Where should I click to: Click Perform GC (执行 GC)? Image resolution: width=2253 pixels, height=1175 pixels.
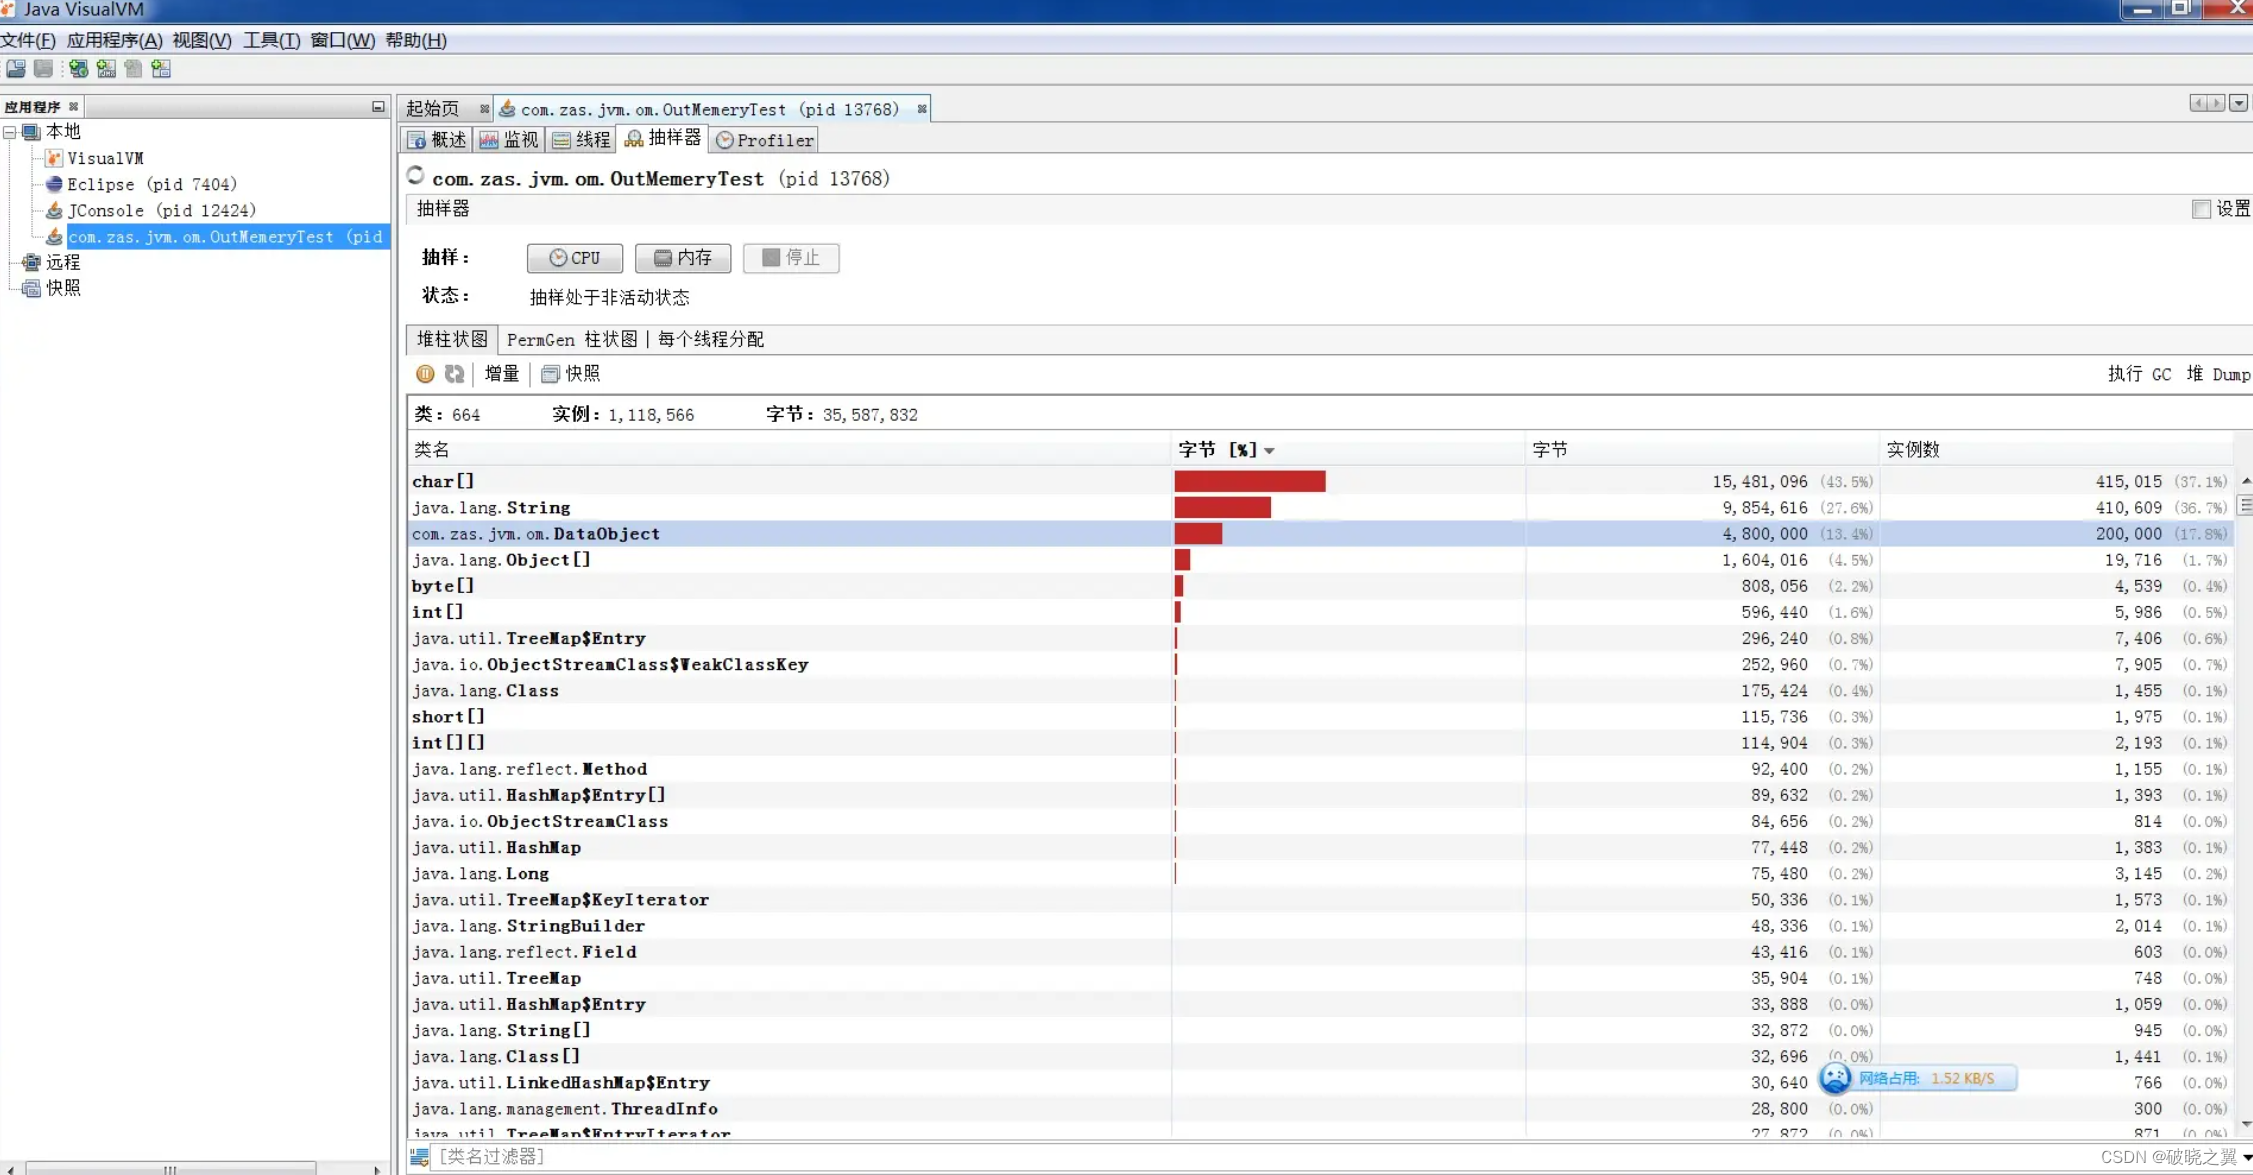pyautogui.click(x=2140, y=374)
